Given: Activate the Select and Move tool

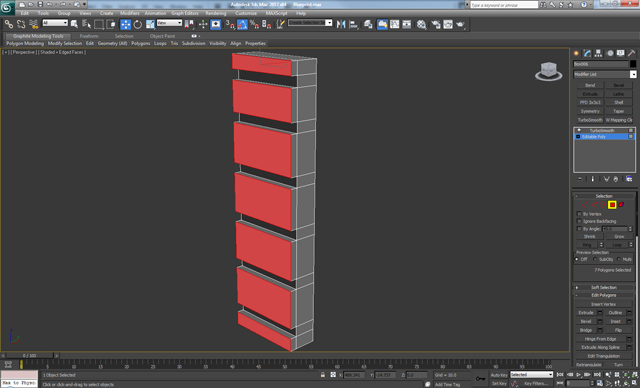Looking at the screenshot, I should pos(125,24).
